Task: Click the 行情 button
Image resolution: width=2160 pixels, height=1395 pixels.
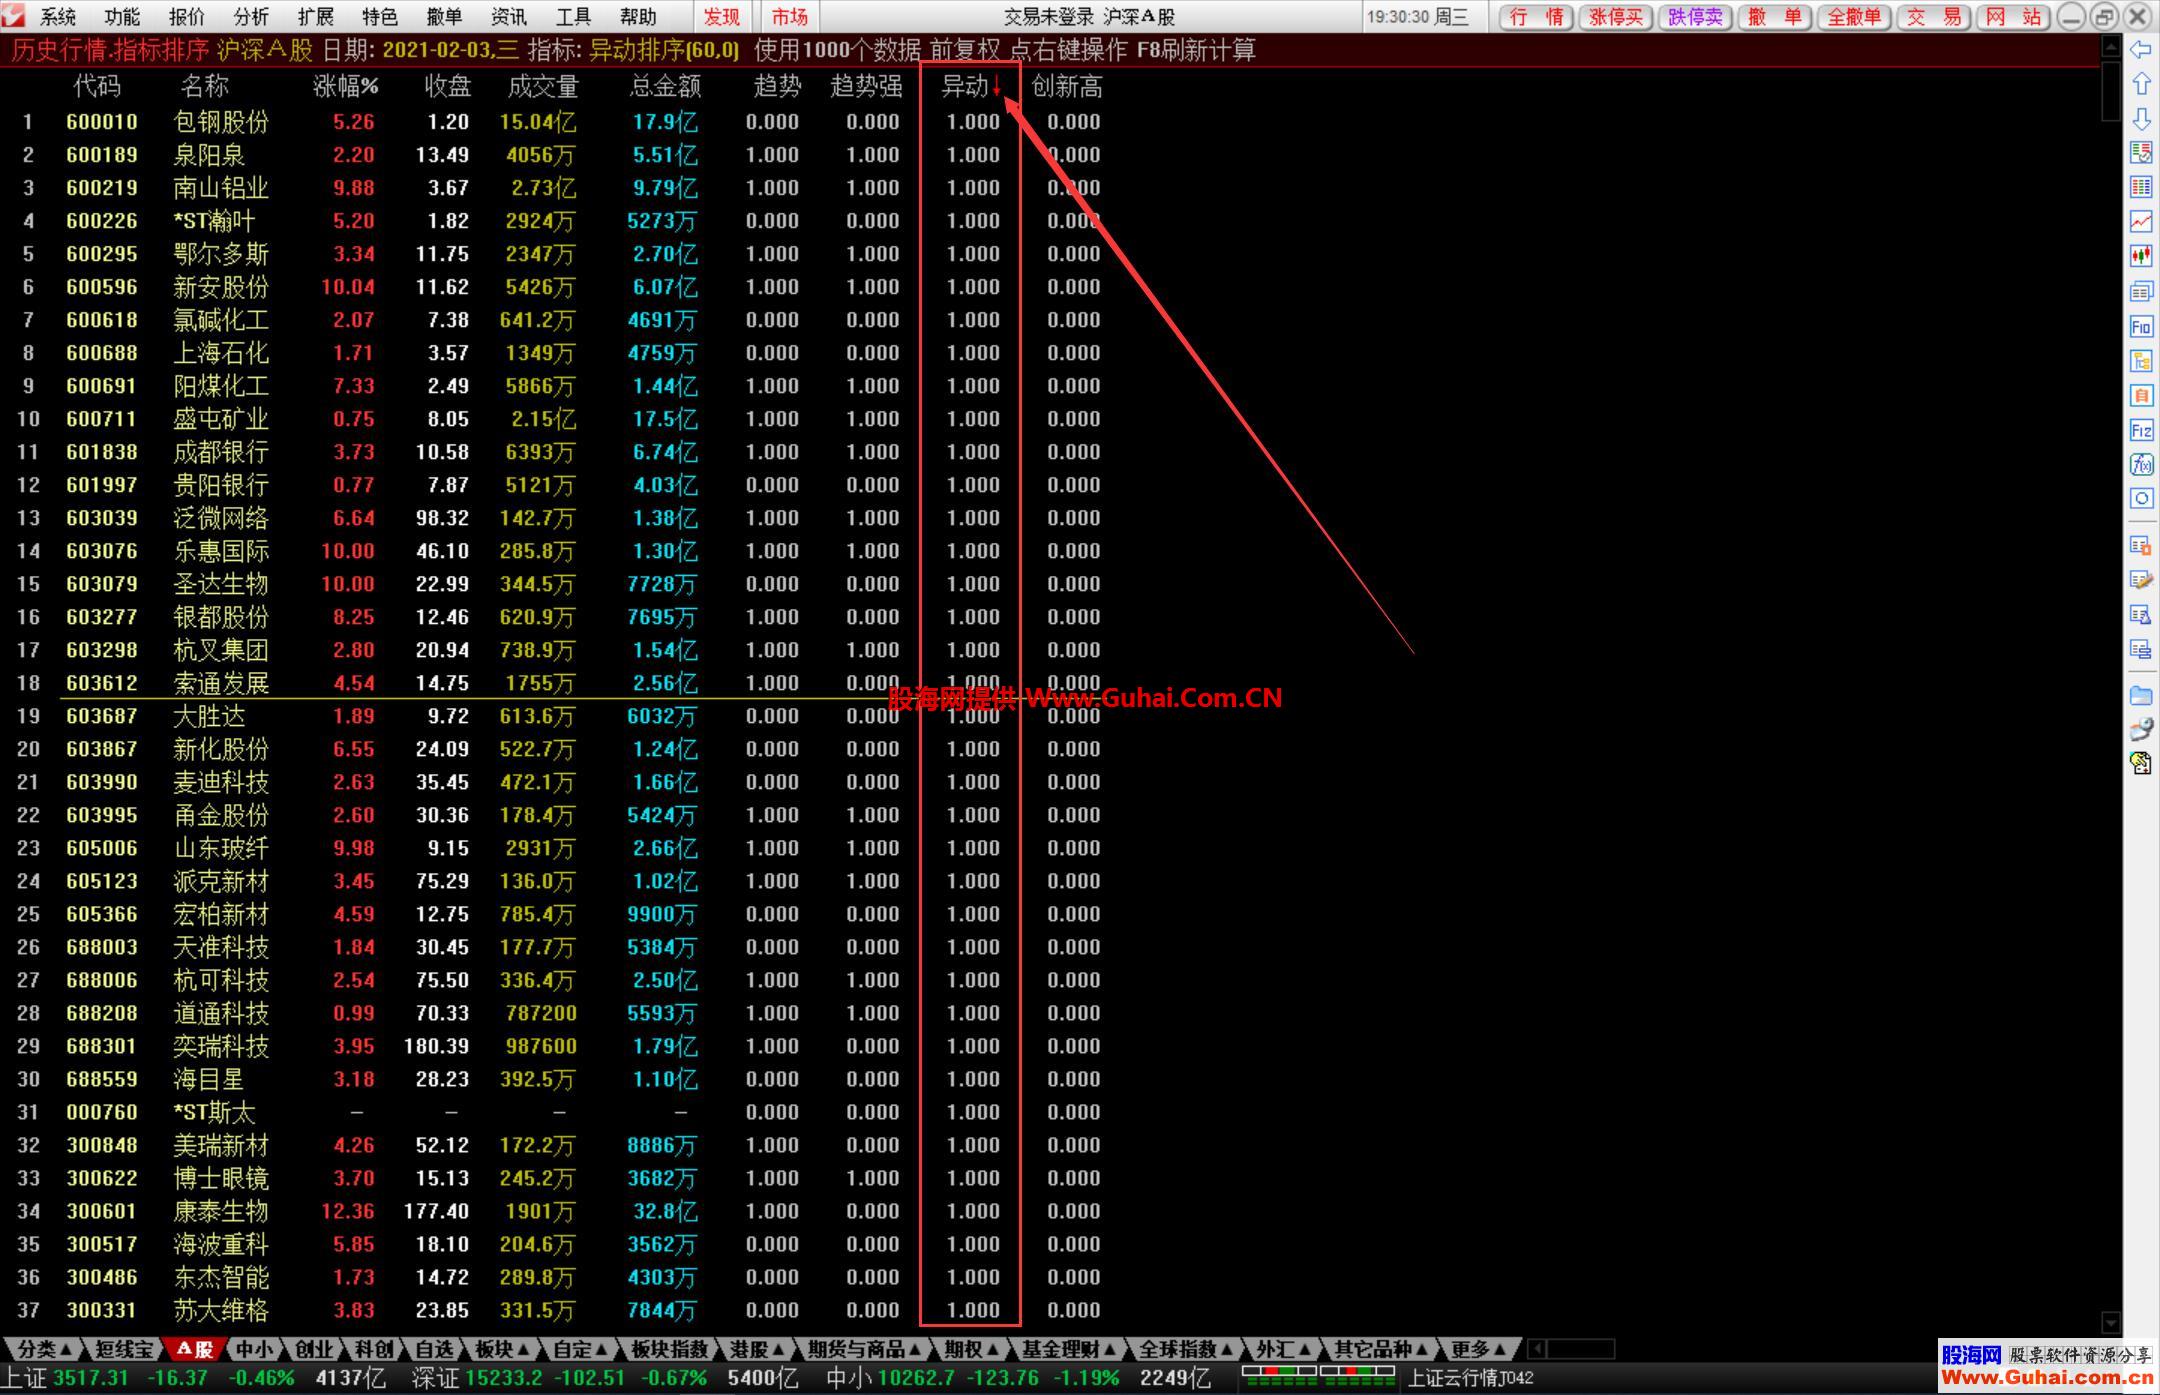Action: click(x=1537, y=17)
